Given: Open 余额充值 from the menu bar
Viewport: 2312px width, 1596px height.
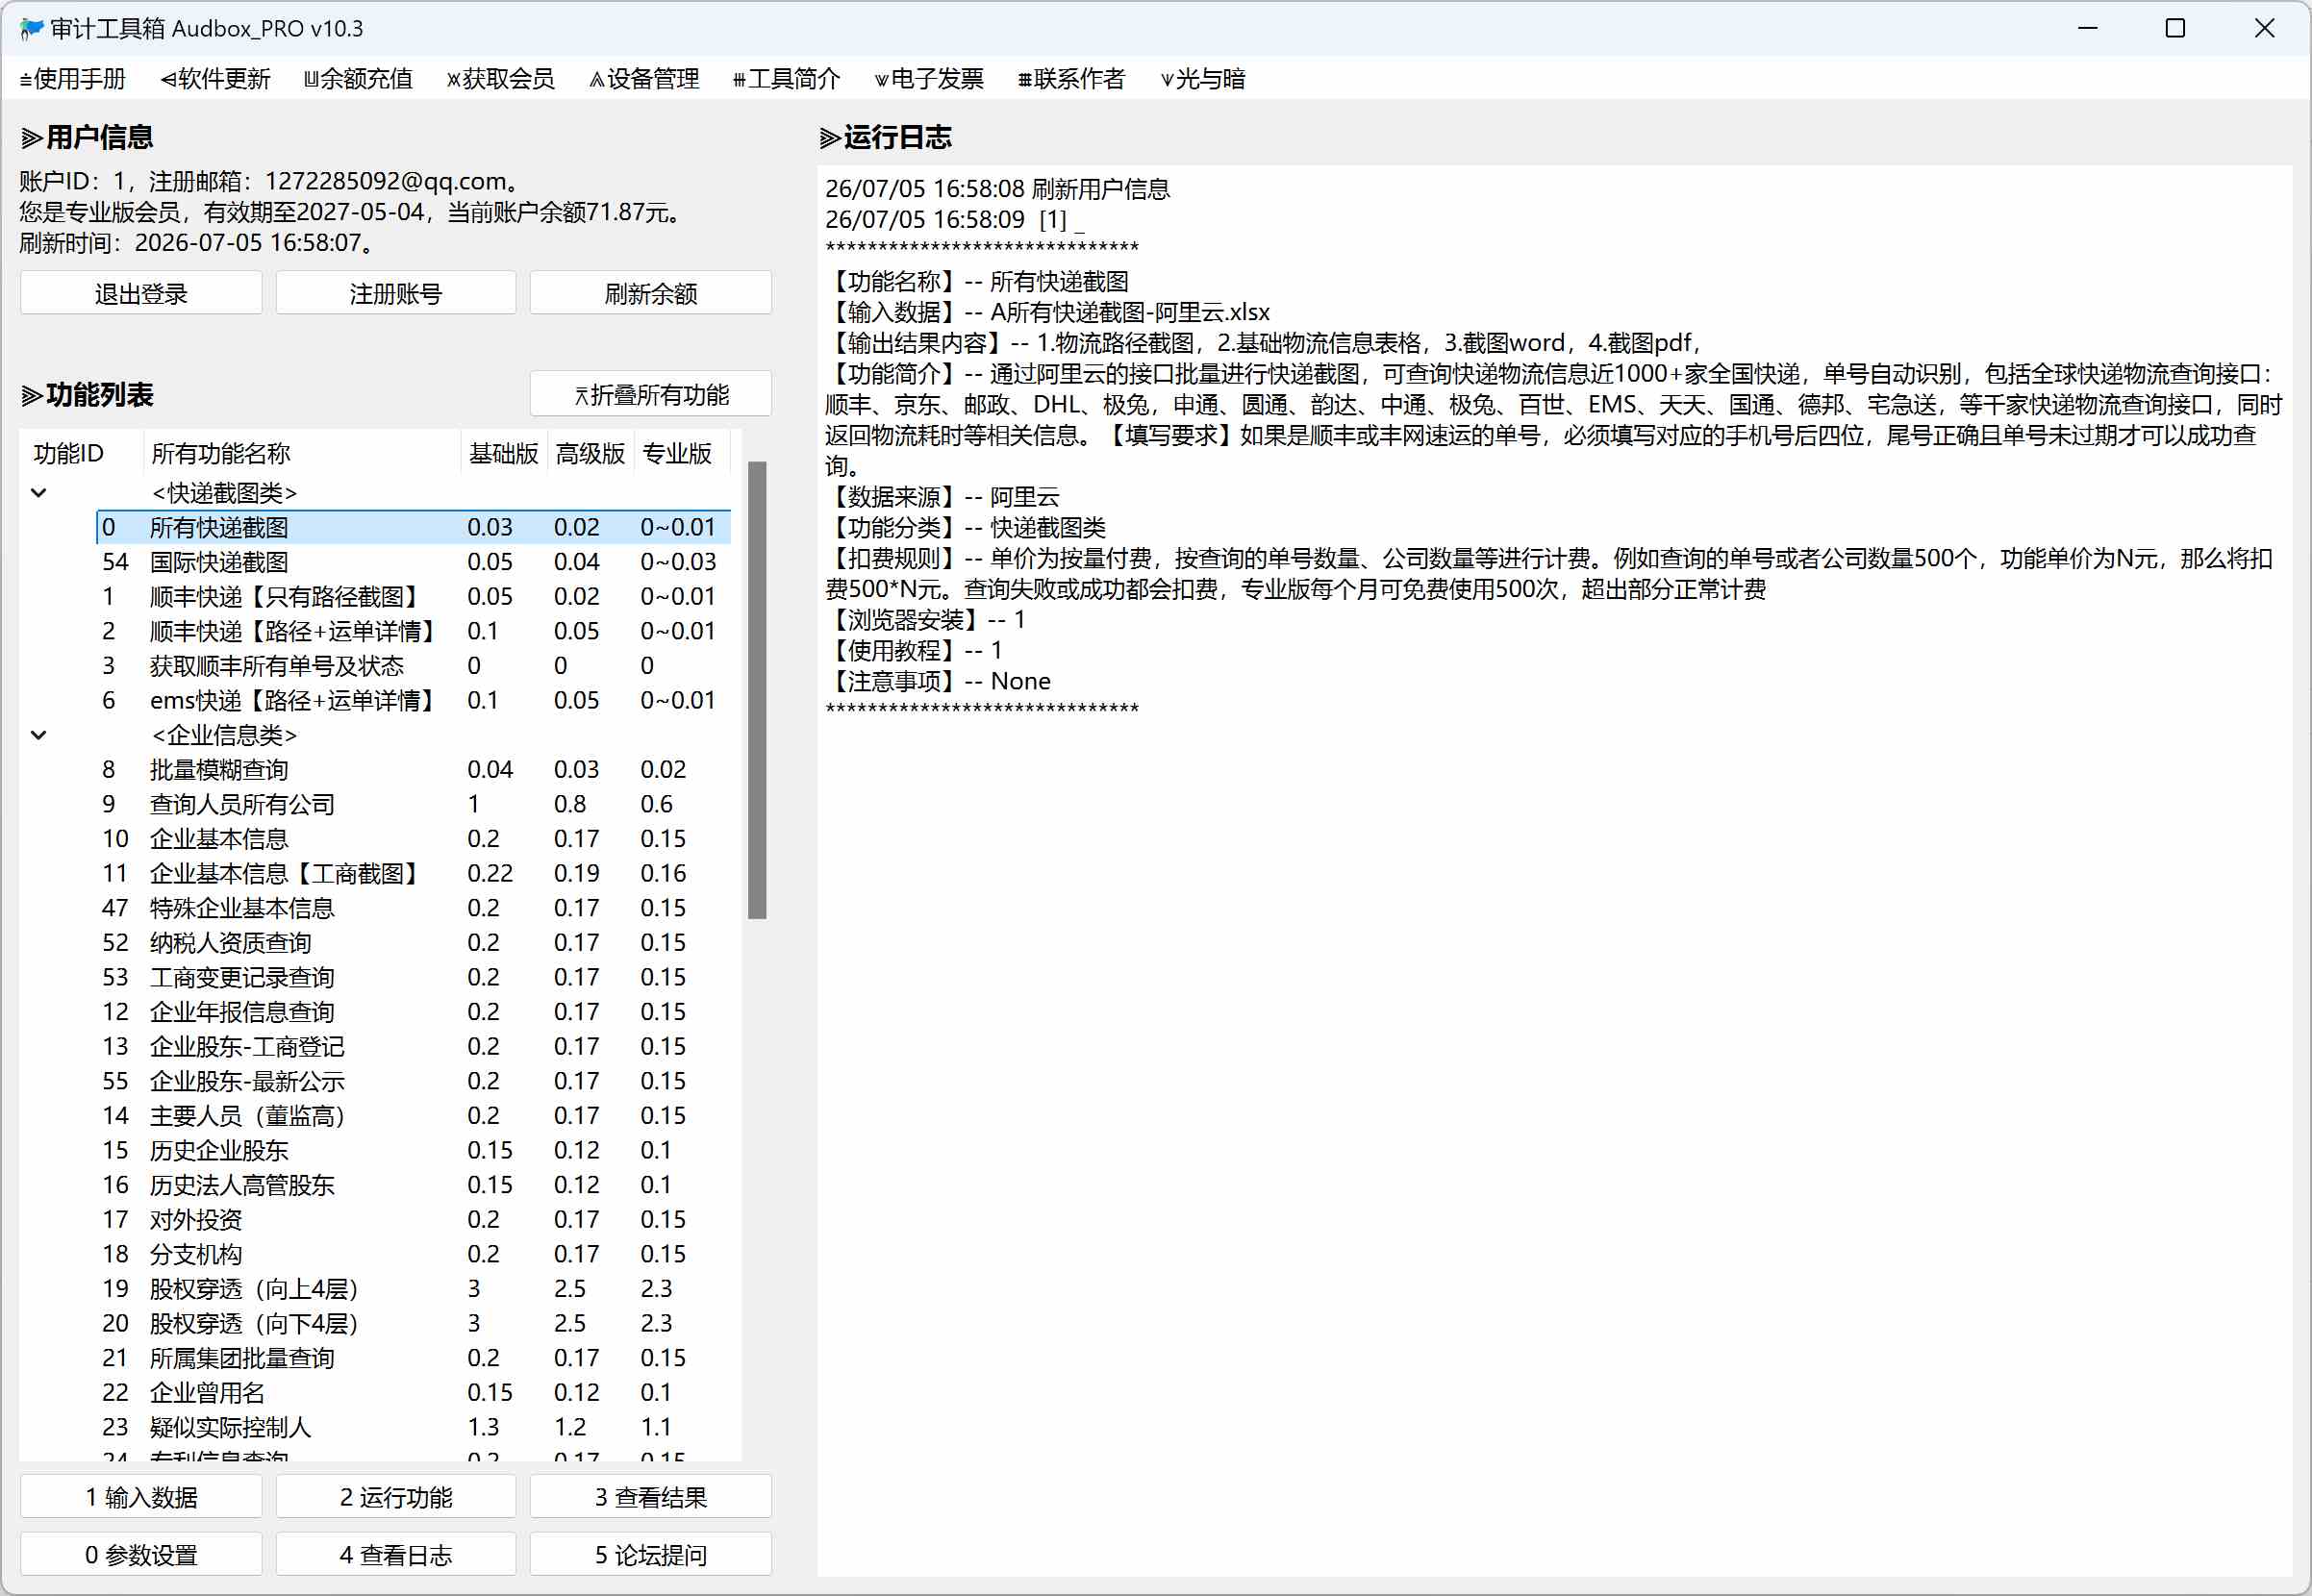Looking at the screenshot, I should click(359, 79).
